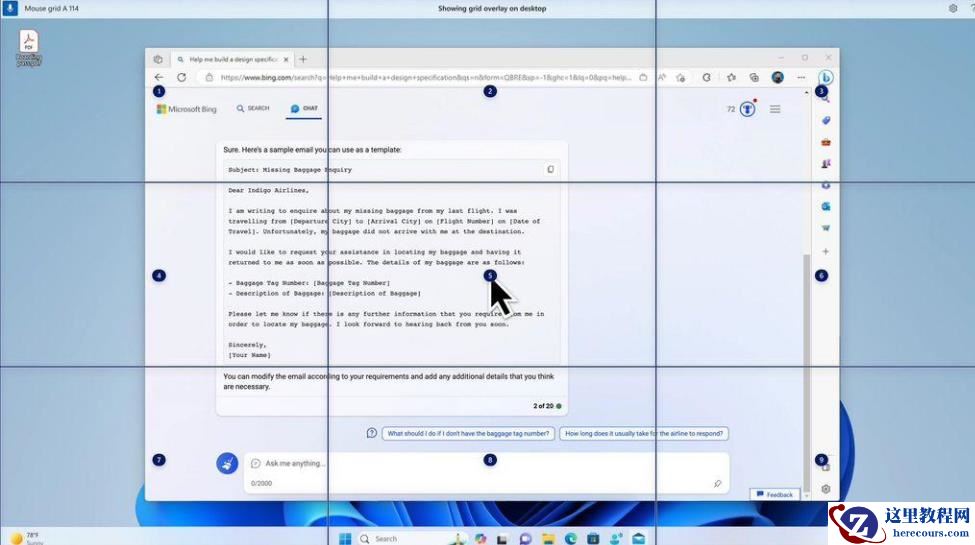Switch to the SEARCH tab

(x=253, y=108)
